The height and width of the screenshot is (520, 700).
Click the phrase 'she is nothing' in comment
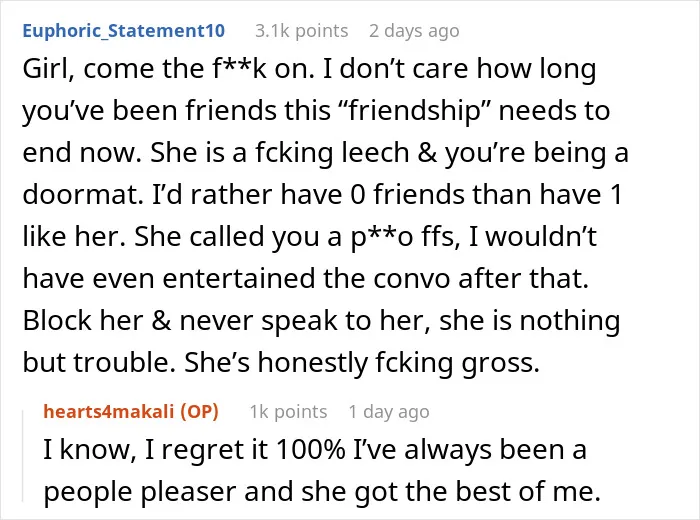(530, 320)
